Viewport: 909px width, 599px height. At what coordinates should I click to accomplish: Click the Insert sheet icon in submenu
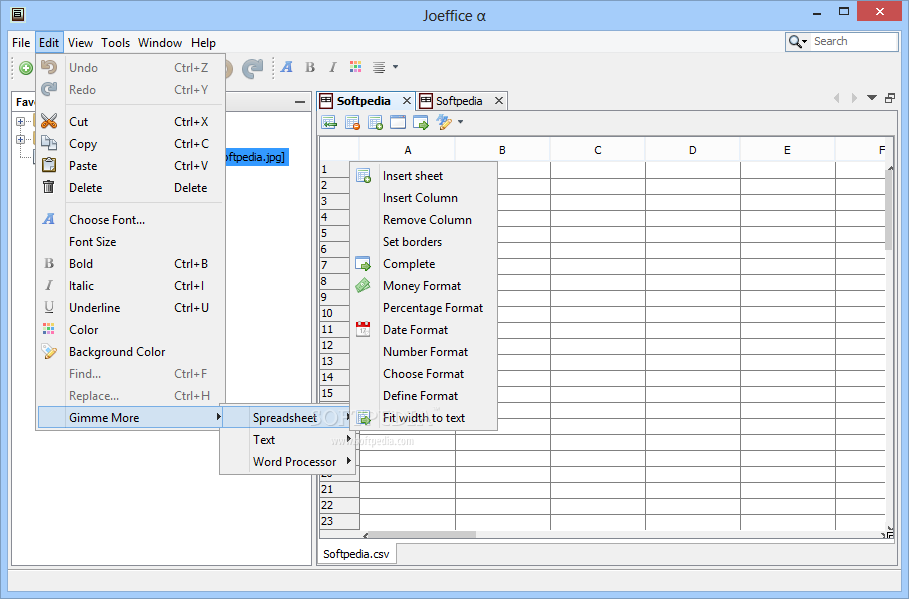[x=363, y=176]
